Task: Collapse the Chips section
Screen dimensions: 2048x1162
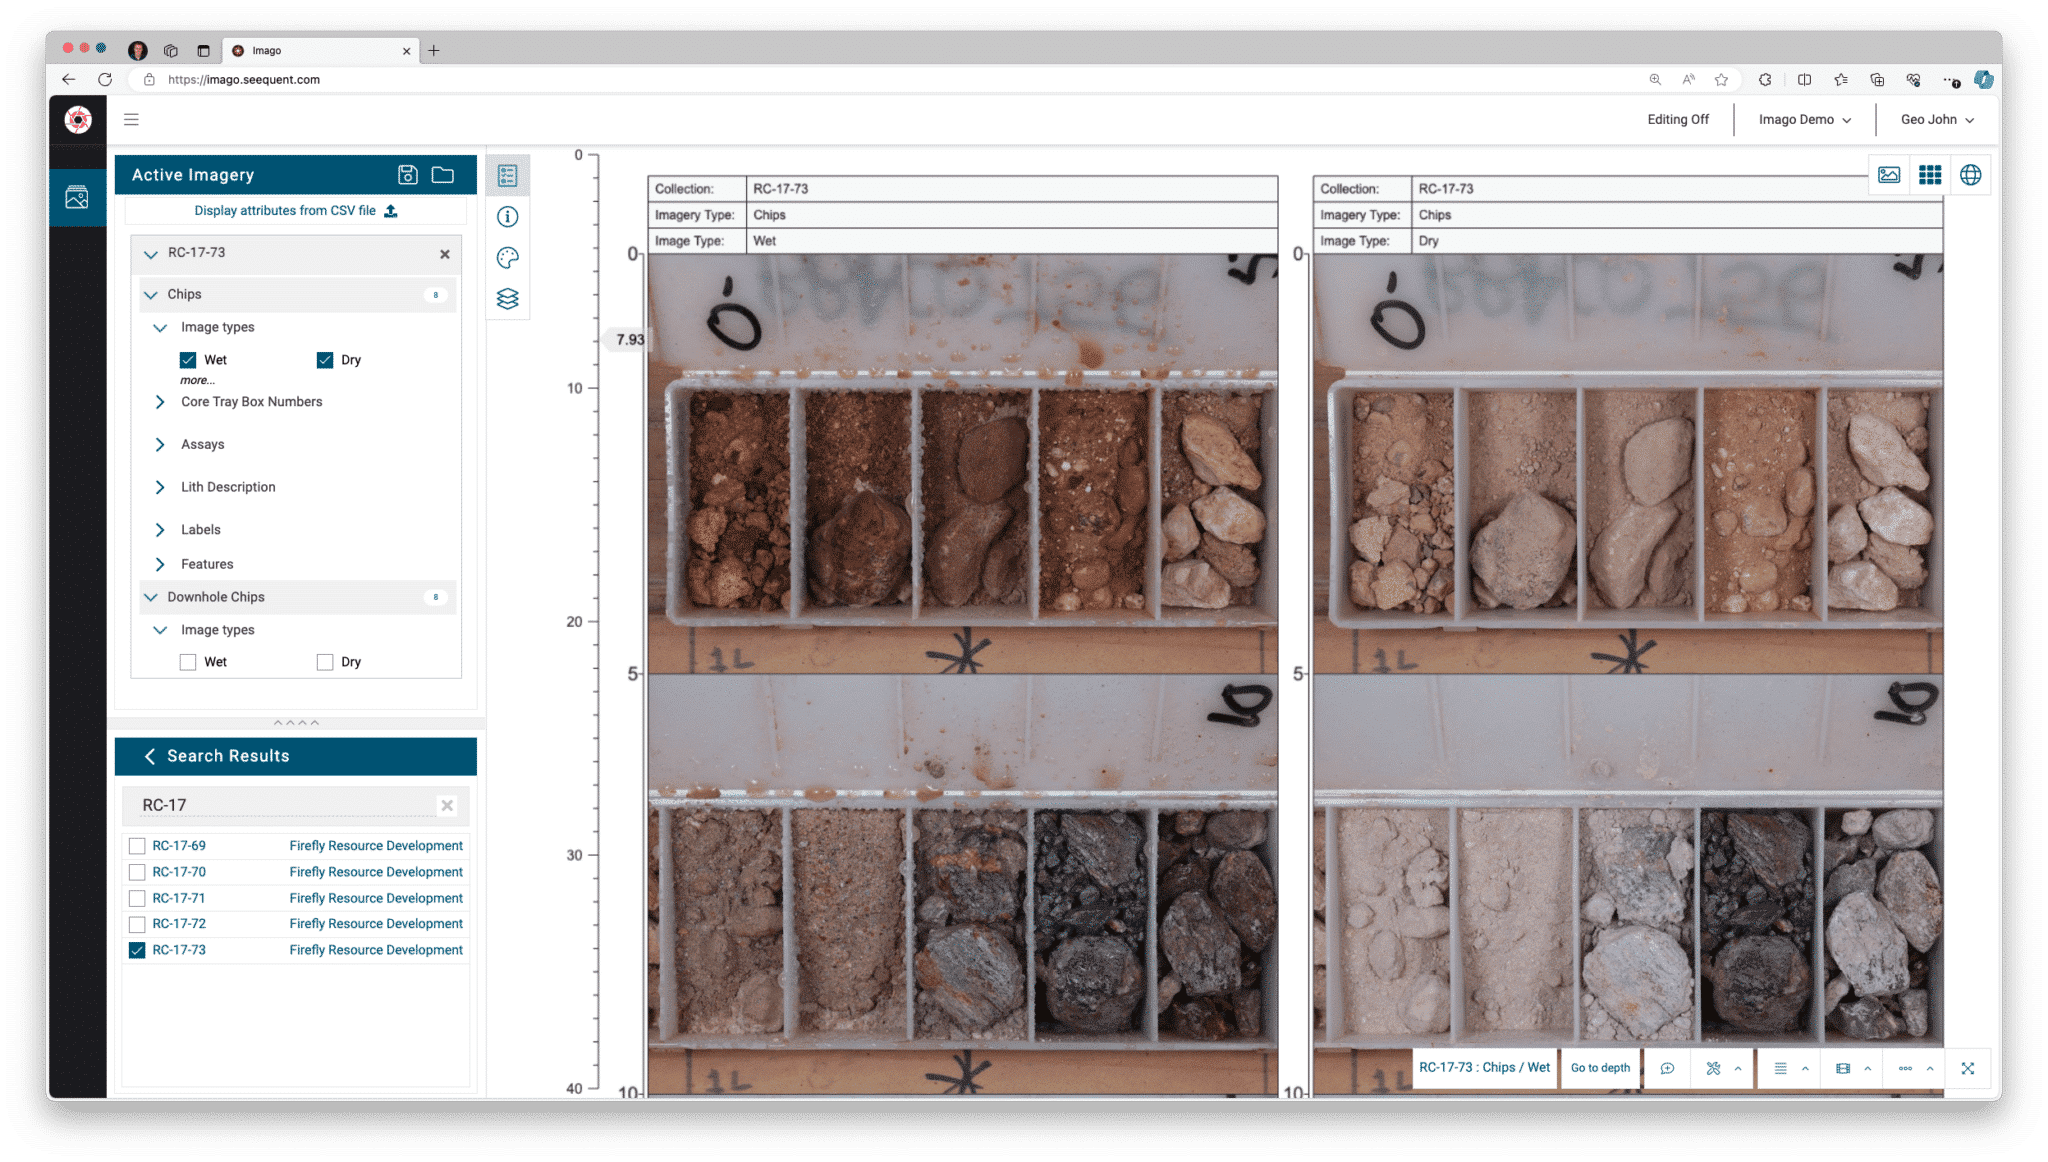Action: pyautogui.click(x=151, y=294)
